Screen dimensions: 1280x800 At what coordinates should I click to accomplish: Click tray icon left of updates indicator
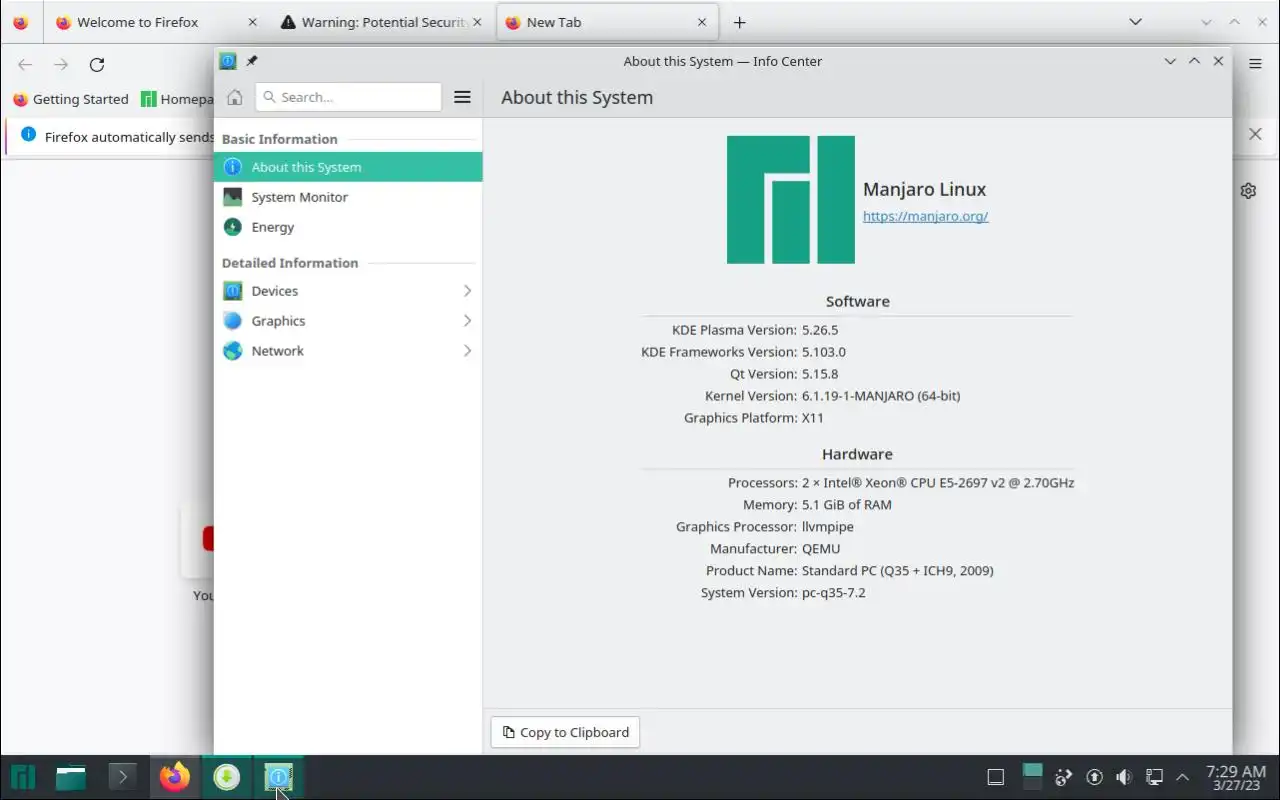pyautogui.click(x=1064, y=777)
